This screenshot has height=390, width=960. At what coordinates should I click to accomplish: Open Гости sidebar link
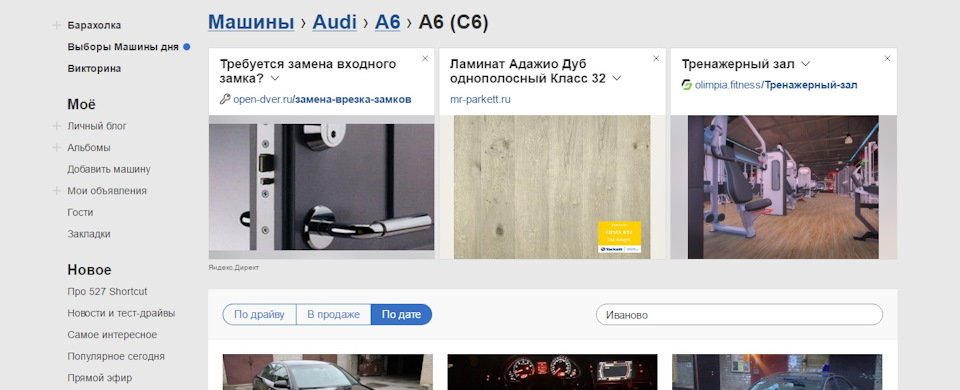pos(80,212)
